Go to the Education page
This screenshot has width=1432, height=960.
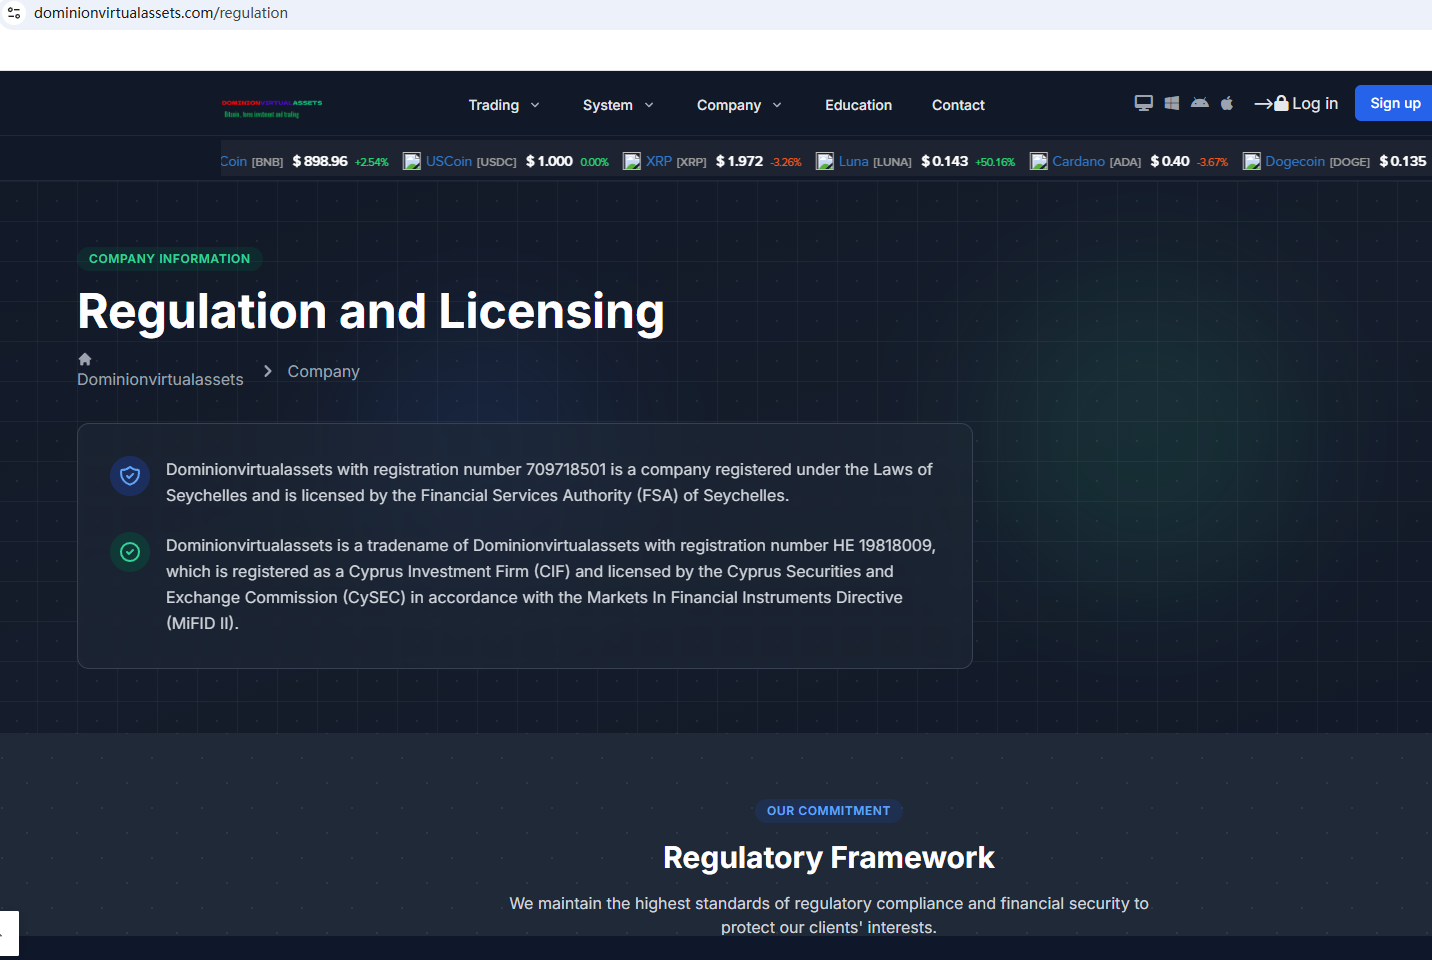(x=858, y=105)
